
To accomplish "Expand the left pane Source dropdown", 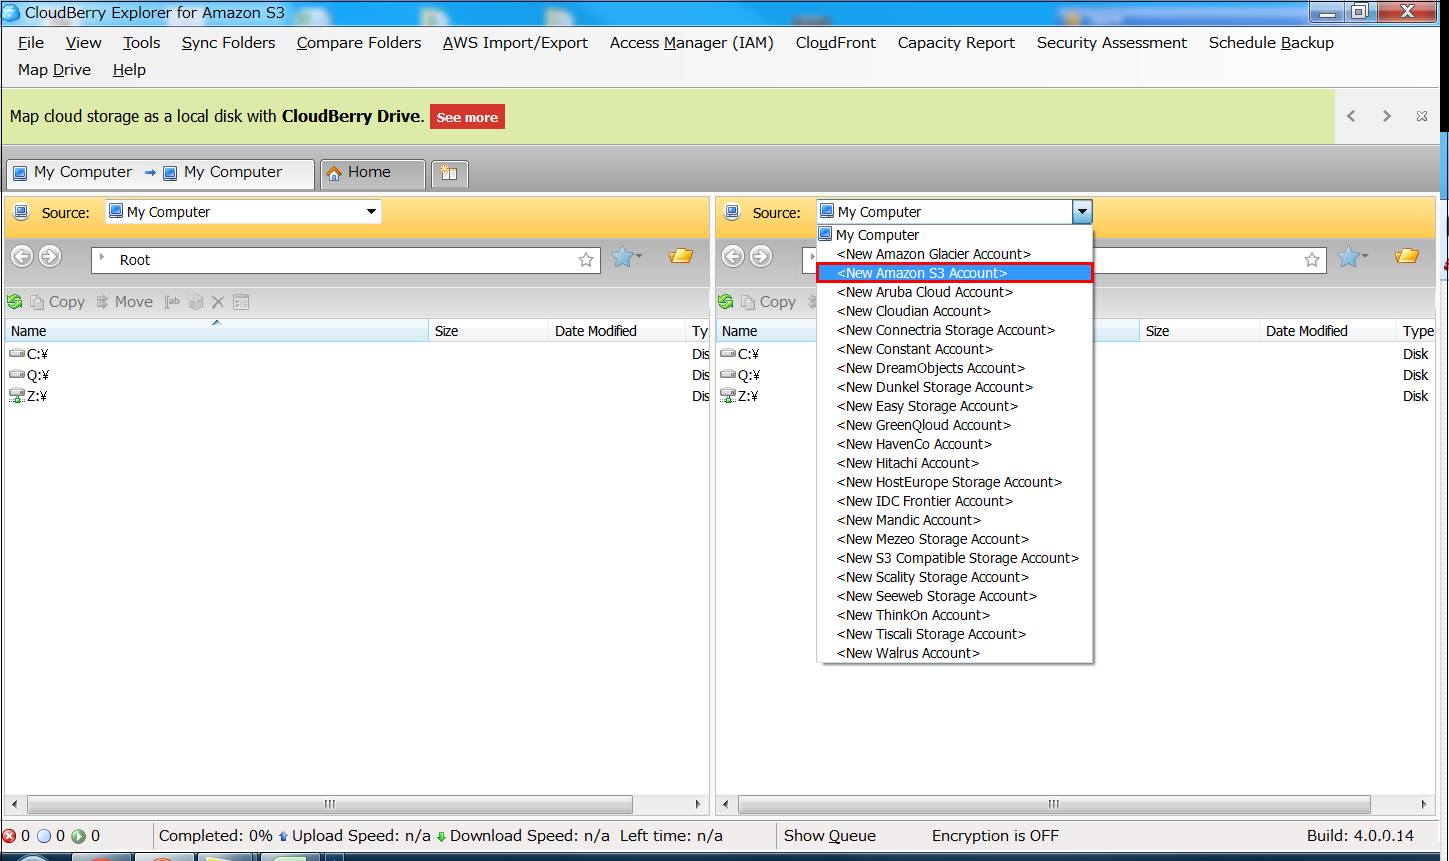I will pos(371,212).
